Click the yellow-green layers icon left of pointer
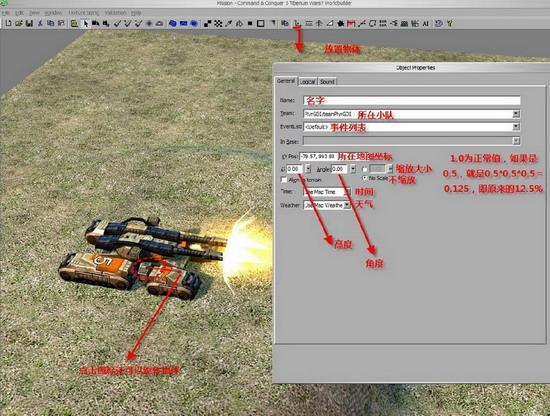This screenshot has width=550, height=416. pos(74,24)
